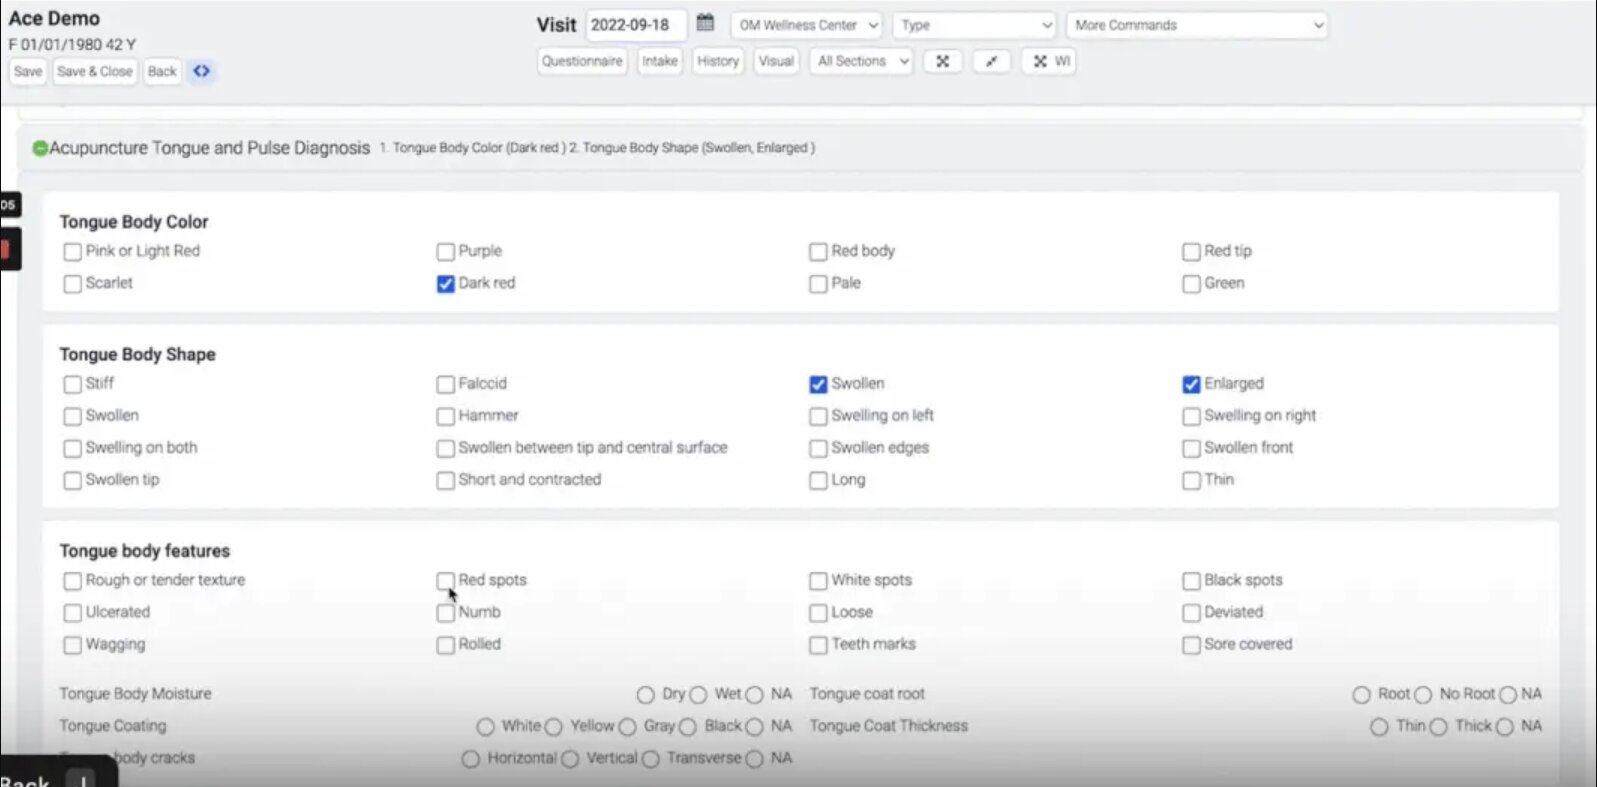The width and height of the screenshot is (1597, 787).
Task: Uncheck the Dark red tongue color
Action: point(446,284)
